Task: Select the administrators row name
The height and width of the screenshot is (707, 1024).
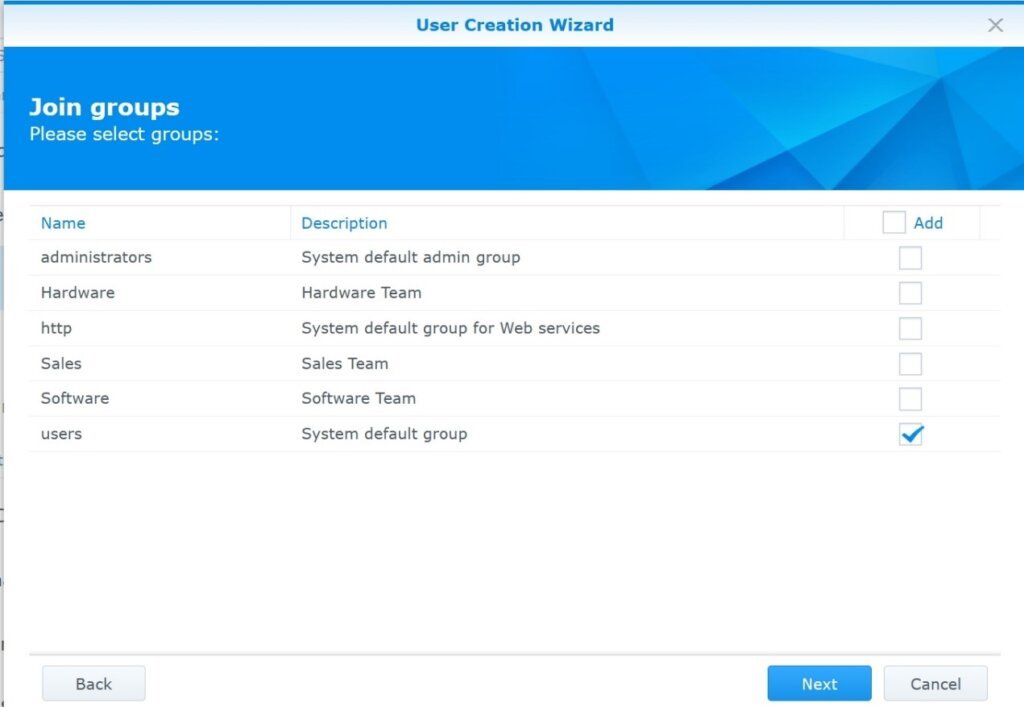Action: pos(96,257)
